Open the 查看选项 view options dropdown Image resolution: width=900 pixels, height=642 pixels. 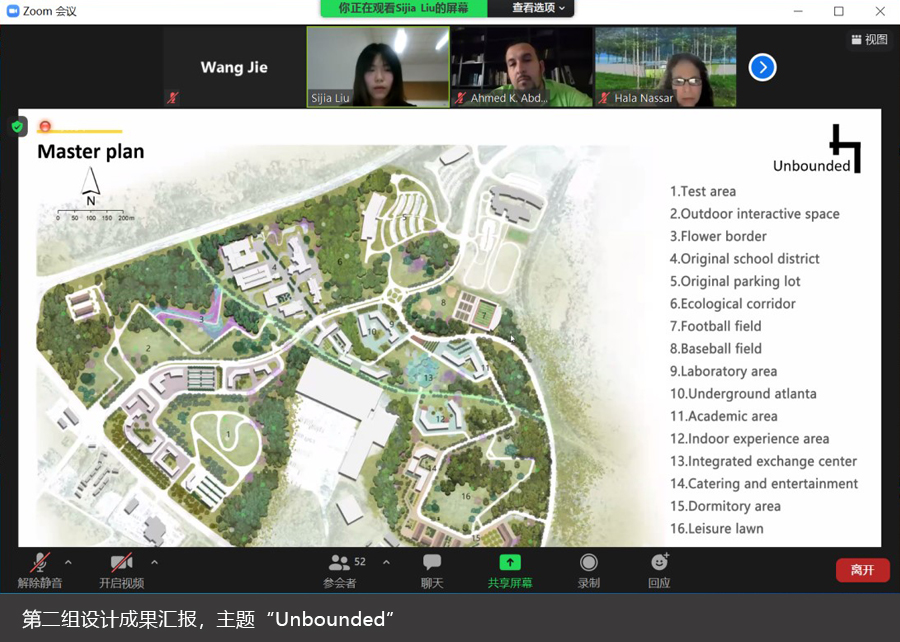point(538,8)
